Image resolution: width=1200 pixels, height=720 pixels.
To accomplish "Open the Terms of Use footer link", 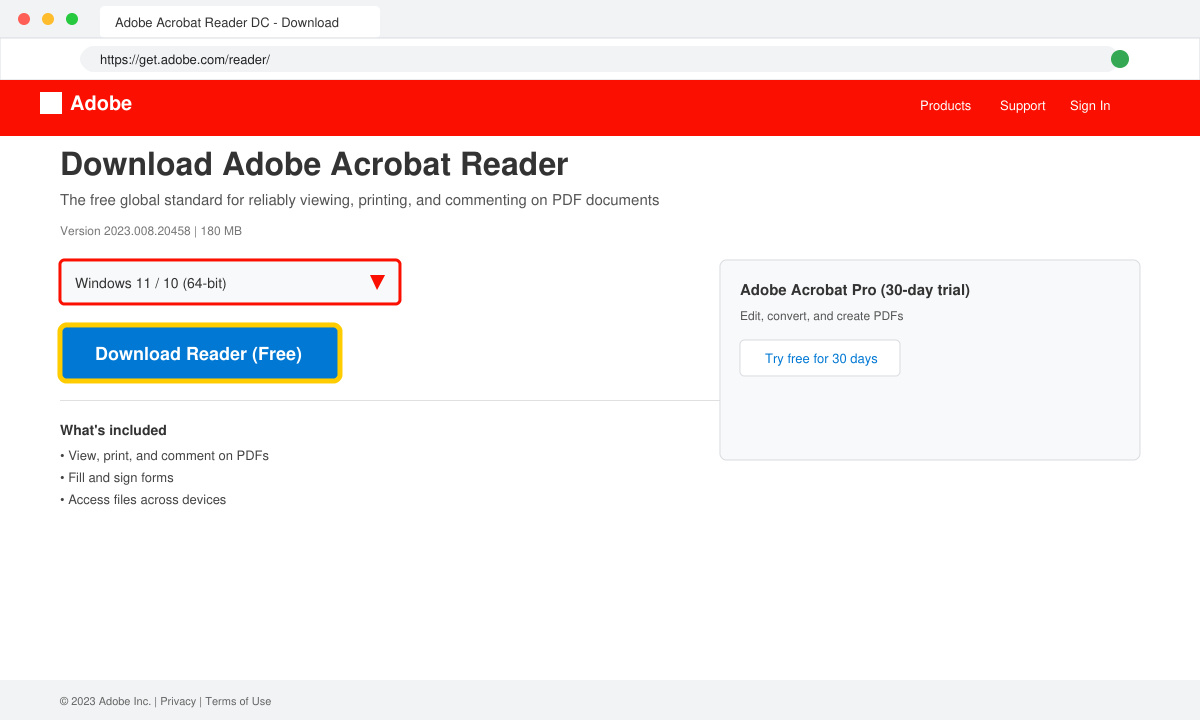I will (238, 701).
